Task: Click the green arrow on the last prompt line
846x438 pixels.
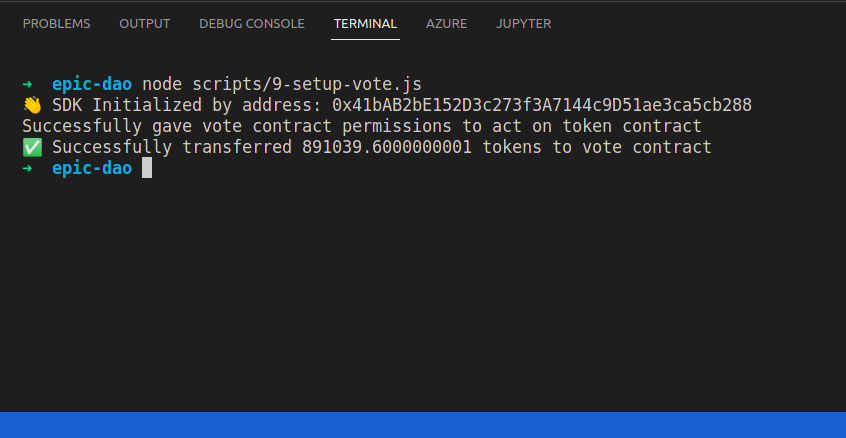Action: (28, 168)
